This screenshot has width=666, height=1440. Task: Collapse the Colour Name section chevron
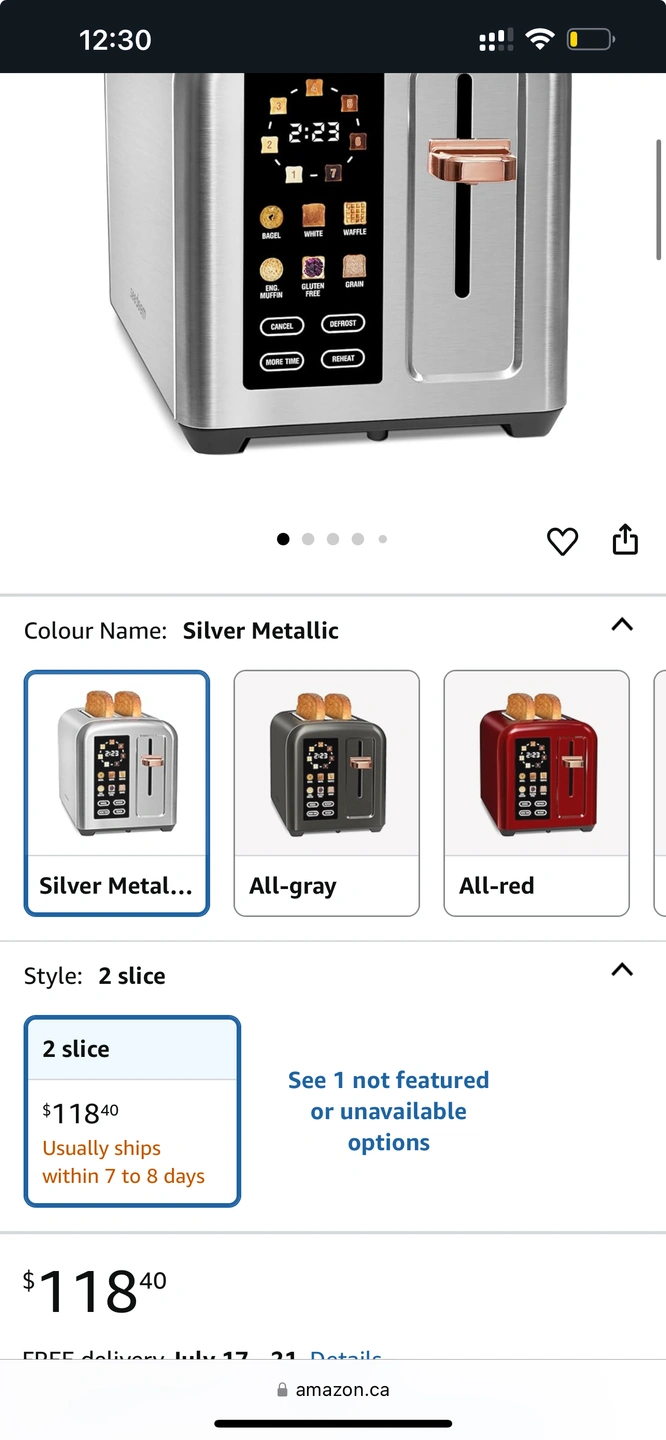(622, 624)
